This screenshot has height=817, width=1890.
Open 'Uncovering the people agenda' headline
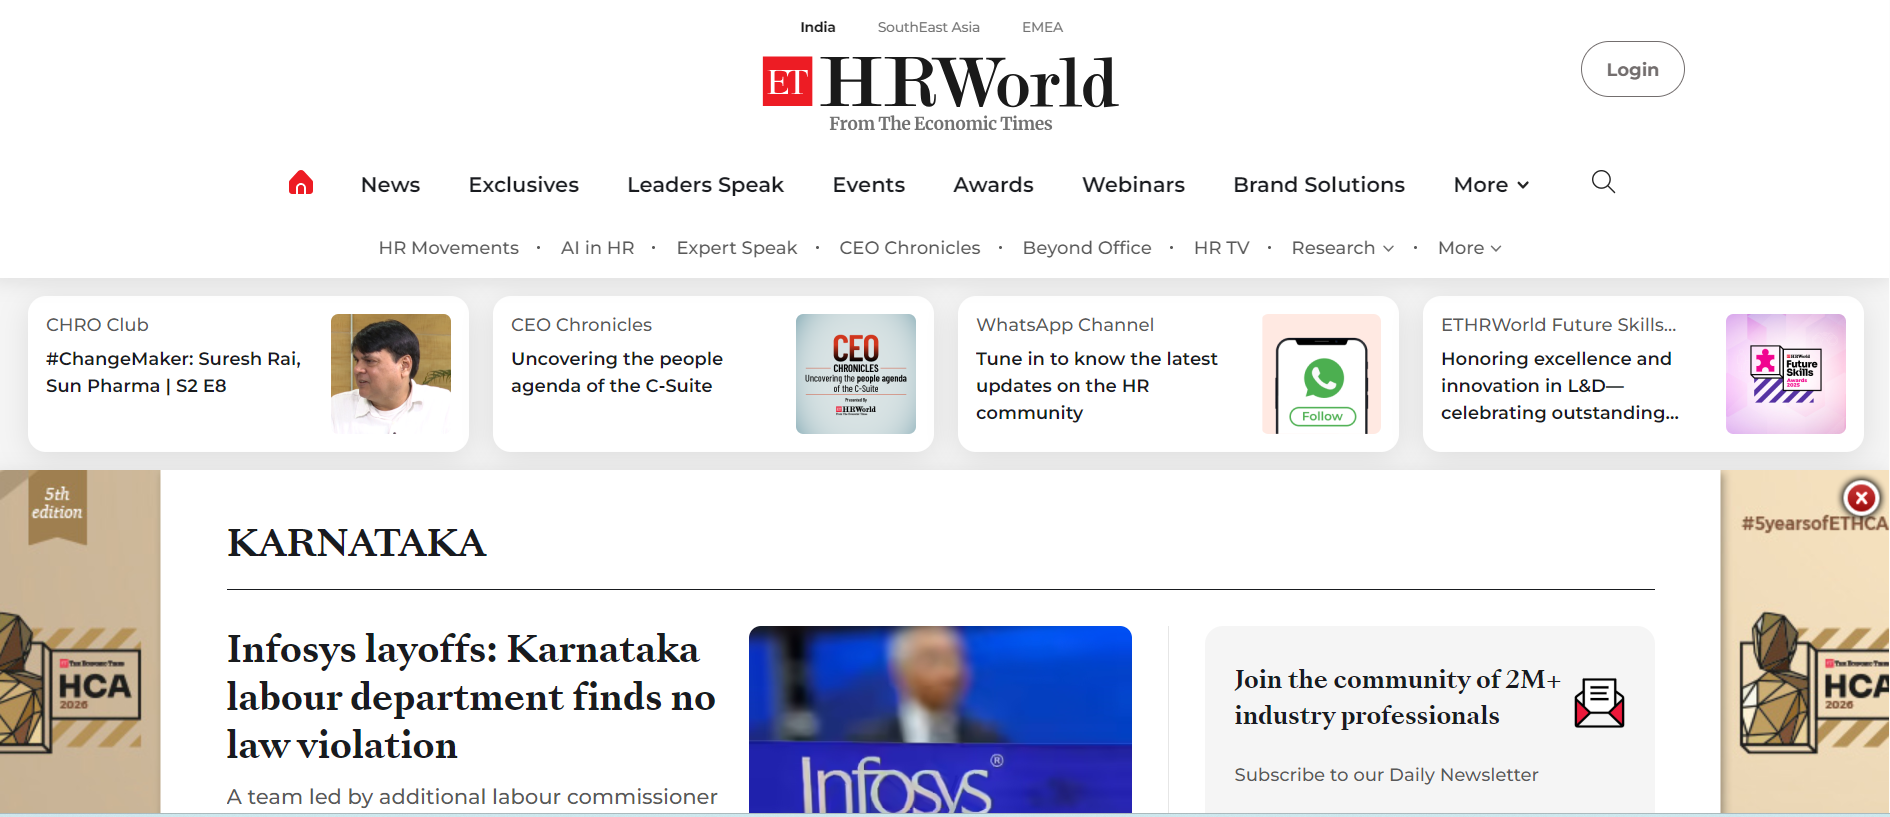(x=617, y=372)
